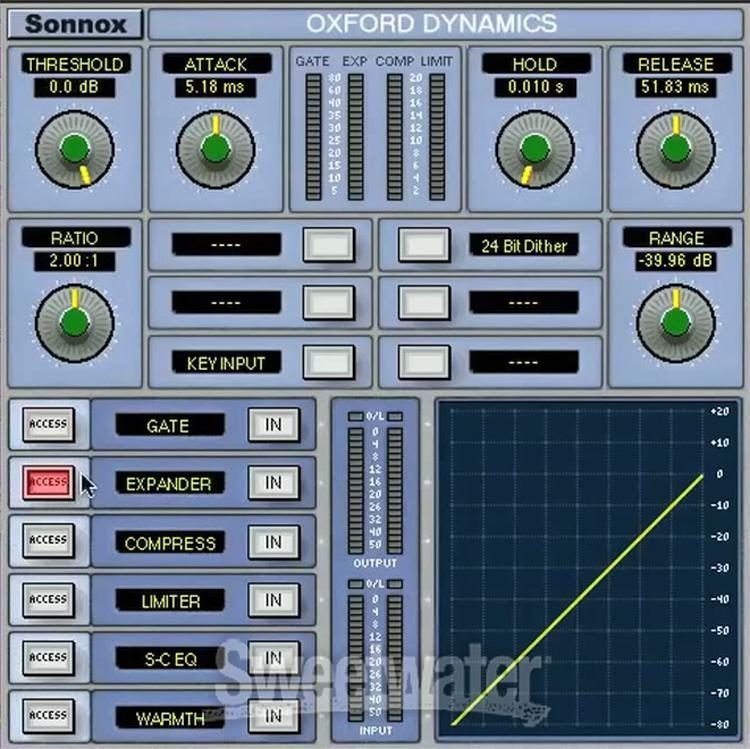Click the EXPANDER label
The height and width of the screenshot is (749, 750).
coord(169,484)
